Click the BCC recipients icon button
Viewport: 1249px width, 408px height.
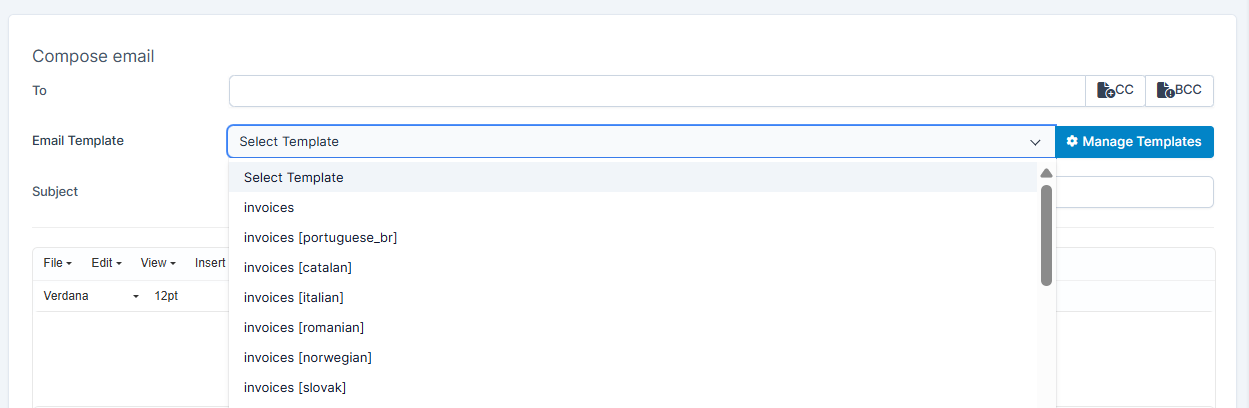pyautogui.click(x=1179, y=91)
